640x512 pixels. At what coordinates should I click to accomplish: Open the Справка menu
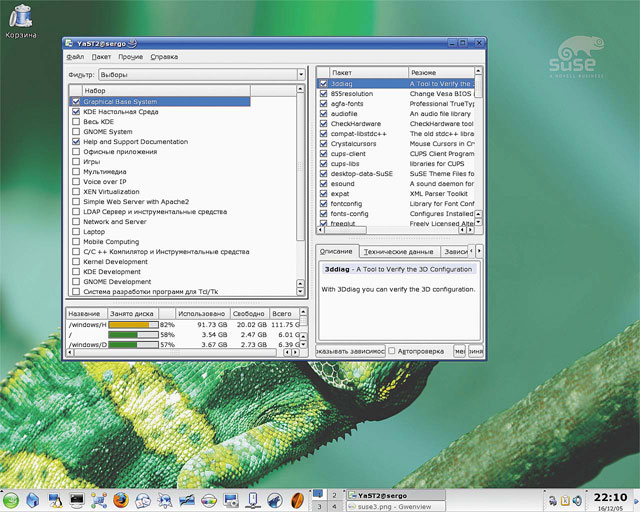click(164, 57)
